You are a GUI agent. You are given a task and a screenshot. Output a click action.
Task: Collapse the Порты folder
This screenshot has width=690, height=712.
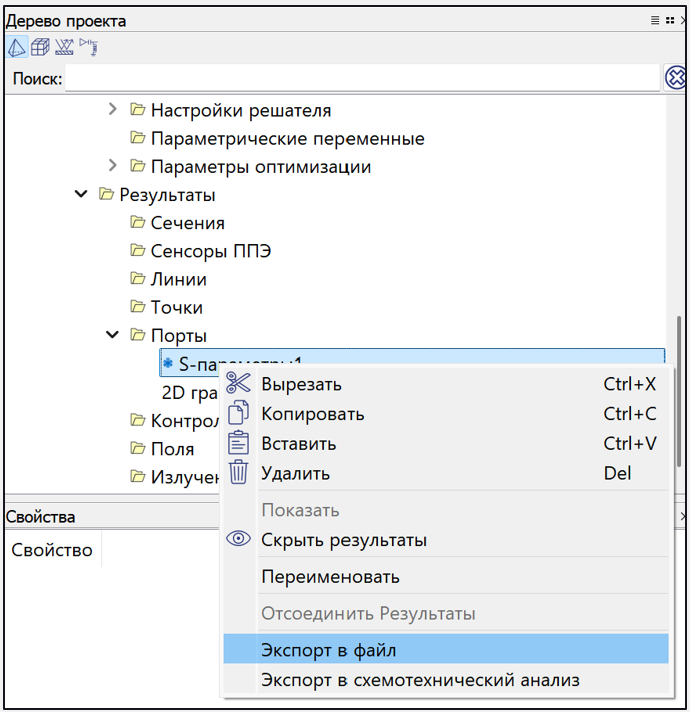point(113,335)
